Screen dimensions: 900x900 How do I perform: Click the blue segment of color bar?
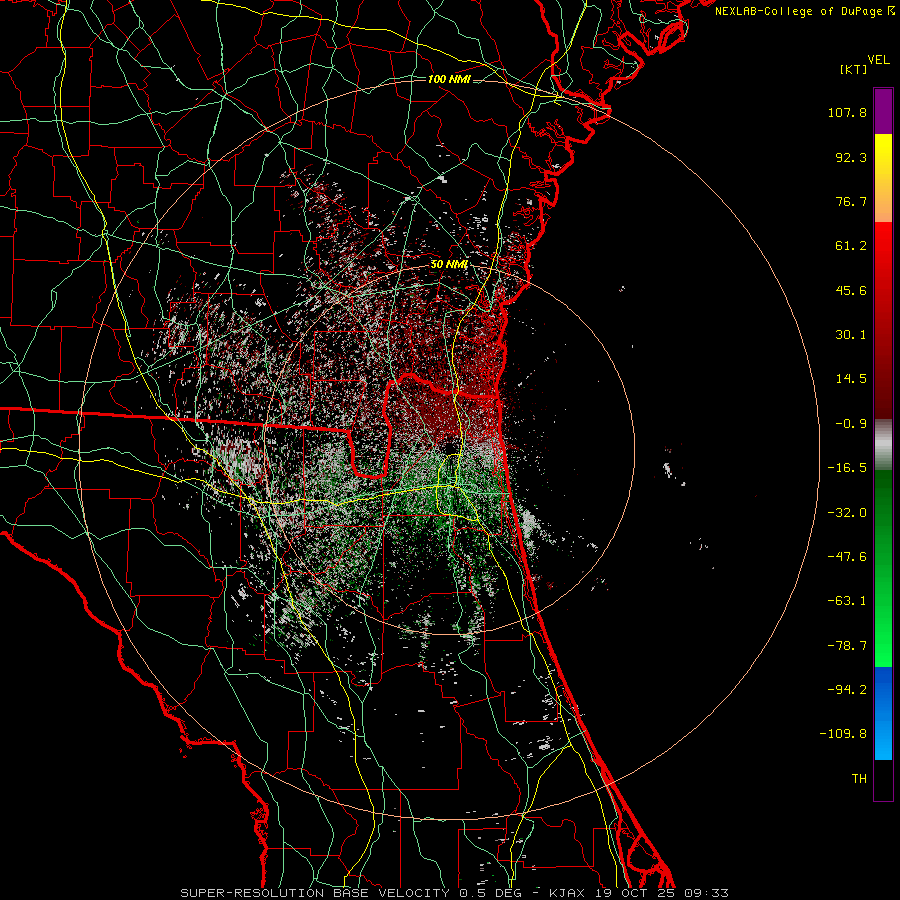pyautogui.click(x=883, y=713)
